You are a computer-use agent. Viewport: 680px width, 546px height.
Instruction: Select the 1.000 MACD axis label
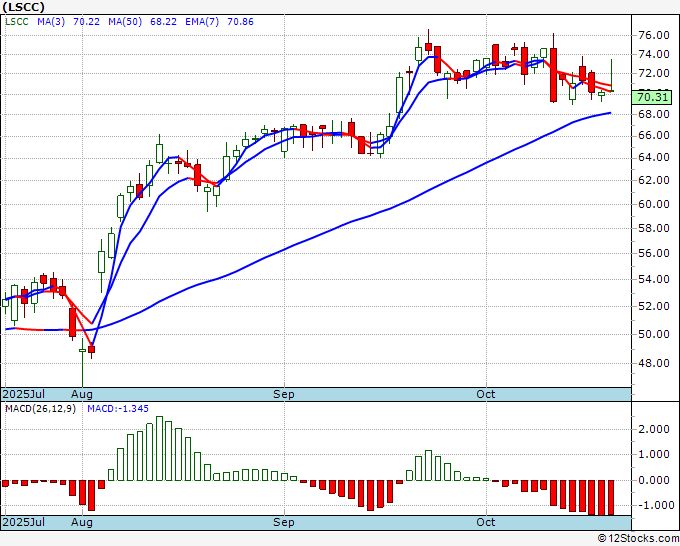[x=654, y=454]
